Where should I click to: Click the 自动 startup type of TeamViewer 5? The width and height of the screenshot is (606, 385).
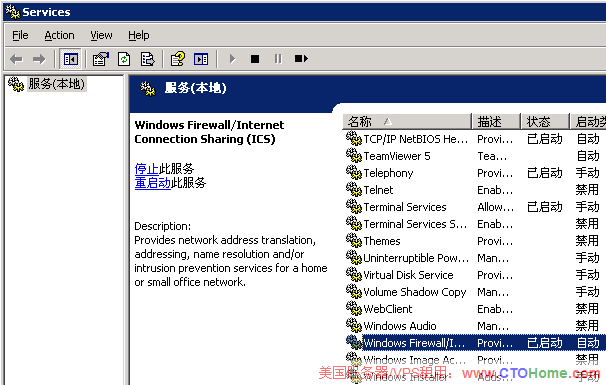587,156
